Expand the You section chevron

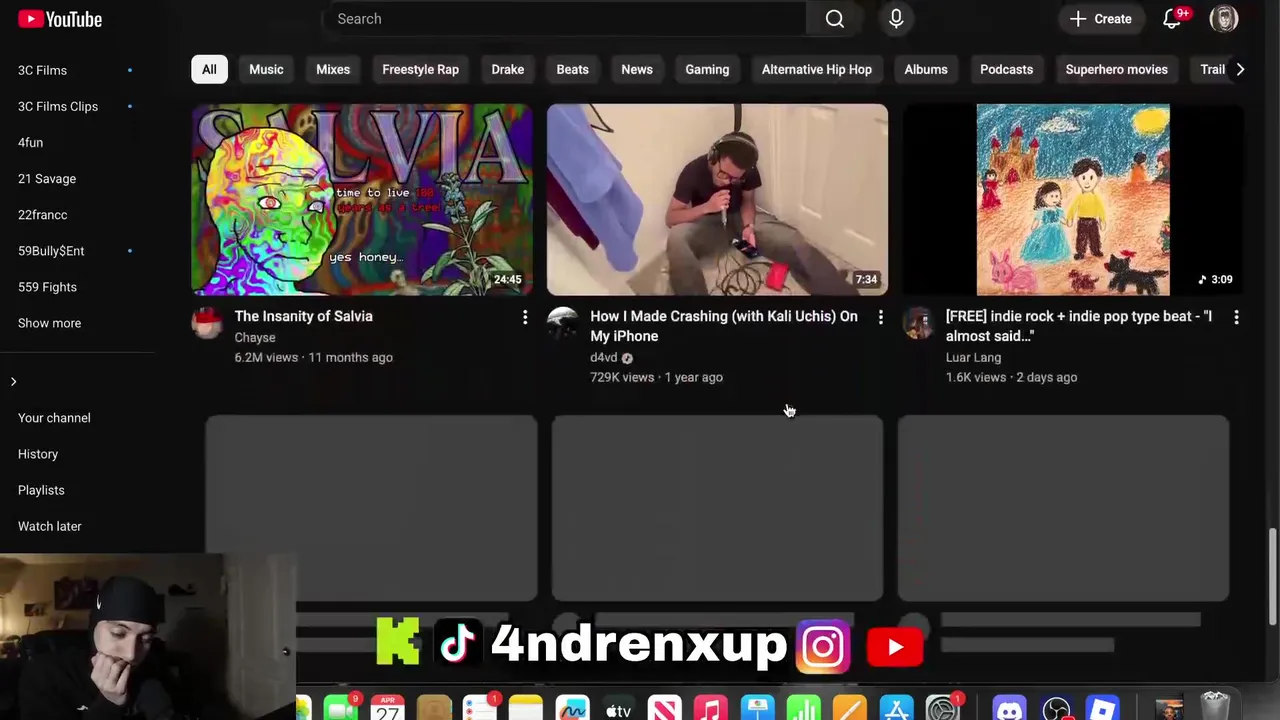[13, 382]
